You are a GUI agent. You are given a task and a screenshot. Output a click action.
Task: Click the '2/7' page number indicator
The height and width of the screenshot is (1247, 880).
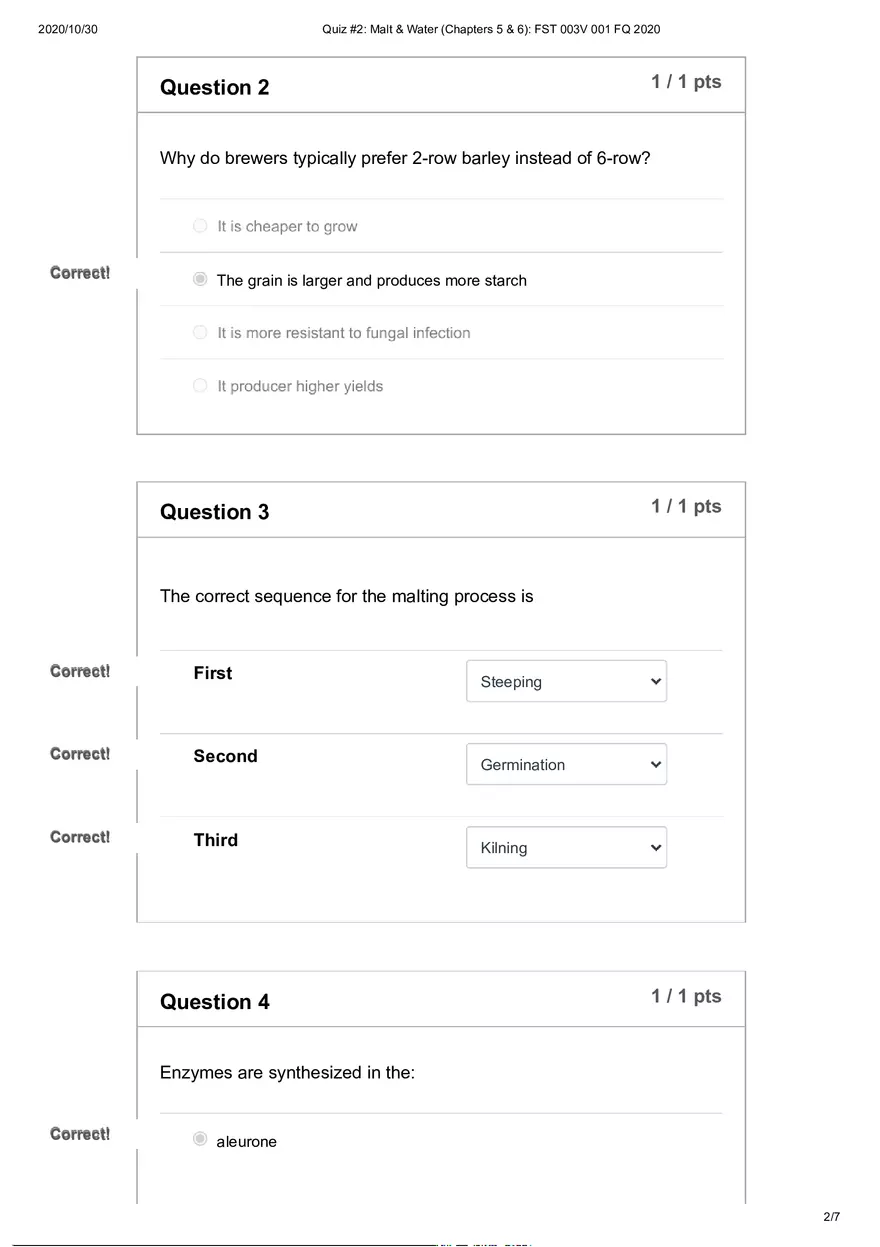pyautogui.click(x=832, y=1217)
